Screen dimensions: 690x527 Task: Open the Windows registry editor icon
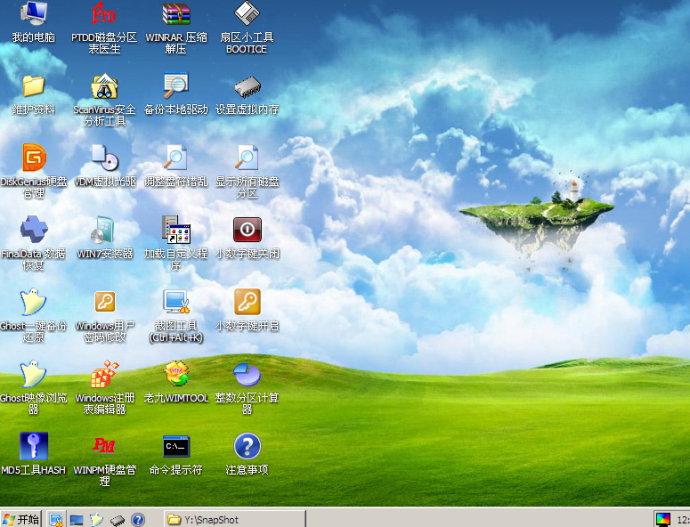tap(104, 375)
